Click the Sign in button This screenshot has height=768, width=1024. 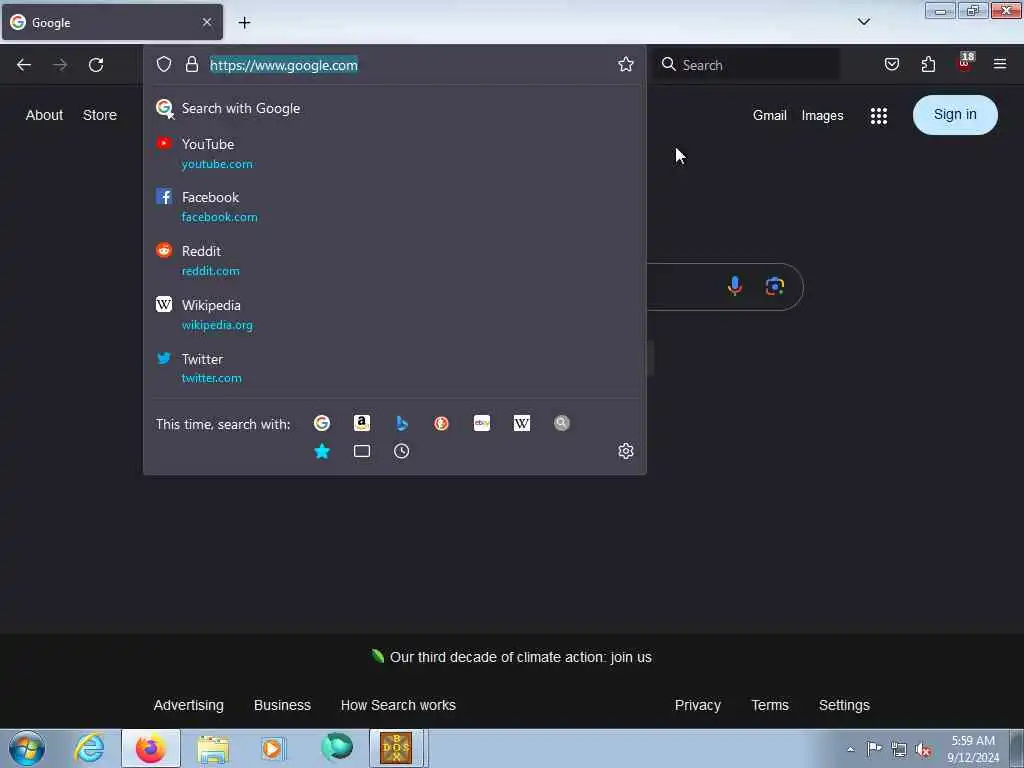pos(955,115)
